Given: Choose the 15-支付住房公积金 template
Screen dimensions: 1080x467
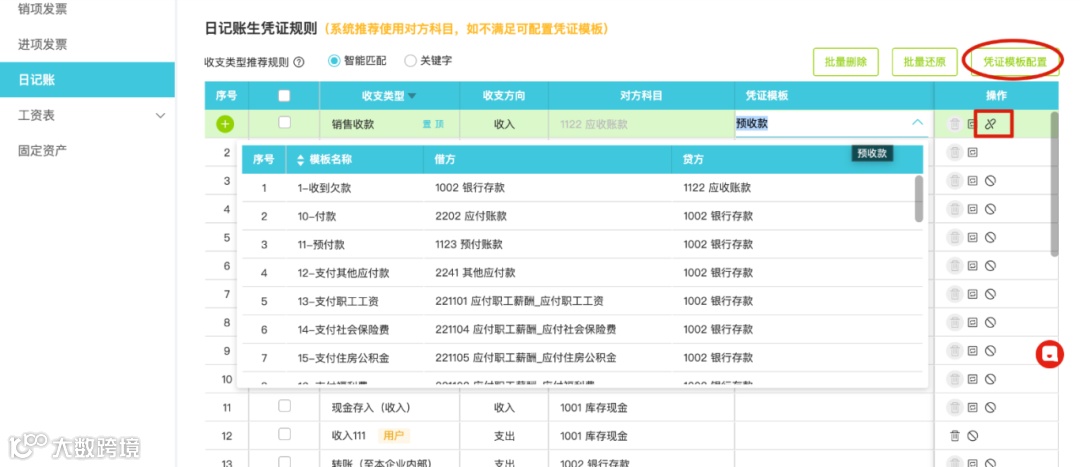Looking at the screenshot, I should click(580, 358).
